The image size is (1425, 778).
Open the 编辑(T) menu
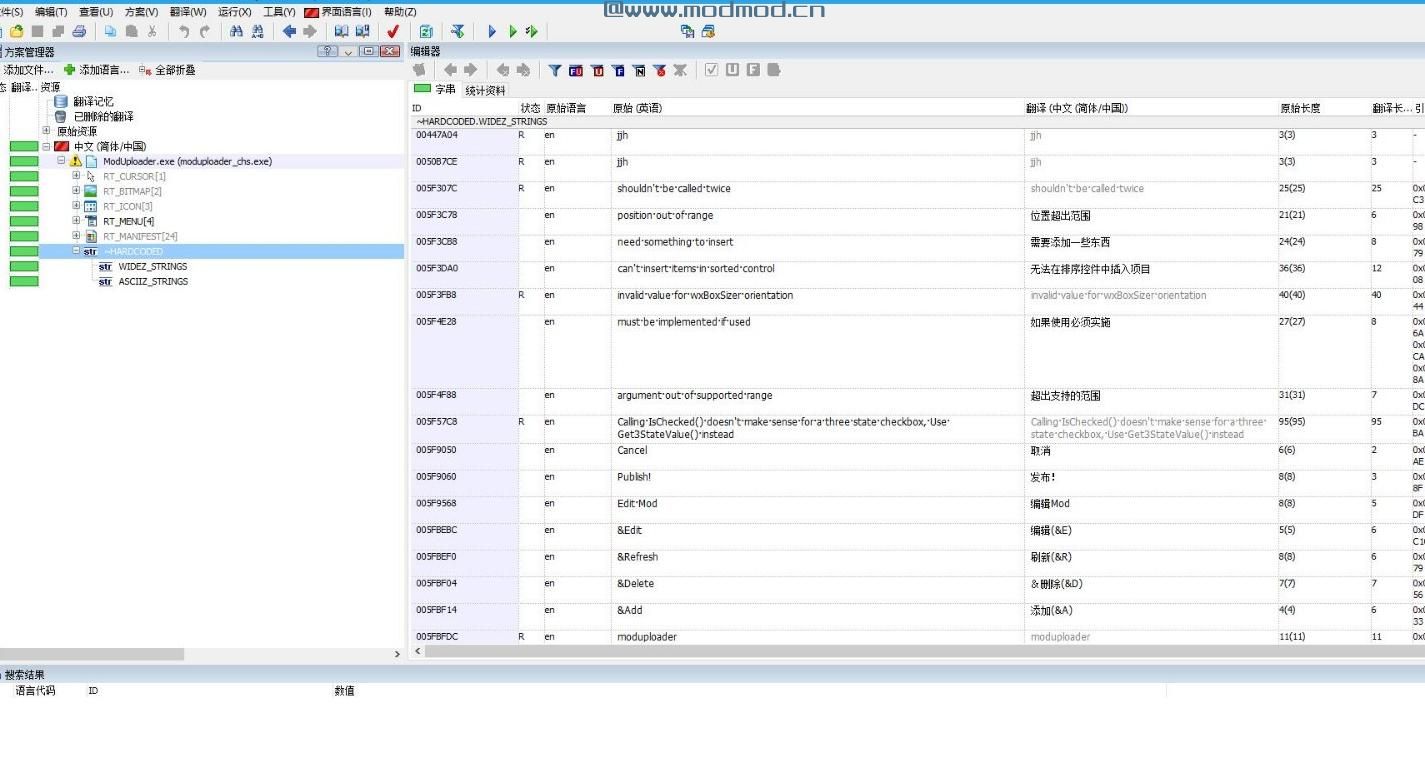click(x=51, y=12)
